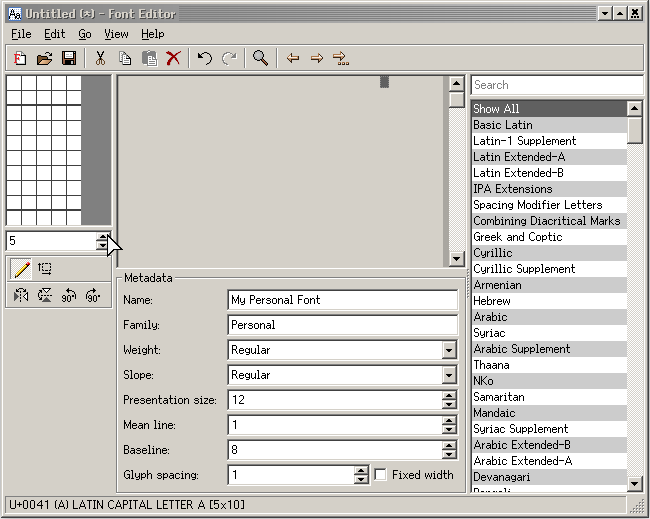Viewport: 650px width, 519px height.
Task: Select the pencil draw tool
Action: [21, 269]
